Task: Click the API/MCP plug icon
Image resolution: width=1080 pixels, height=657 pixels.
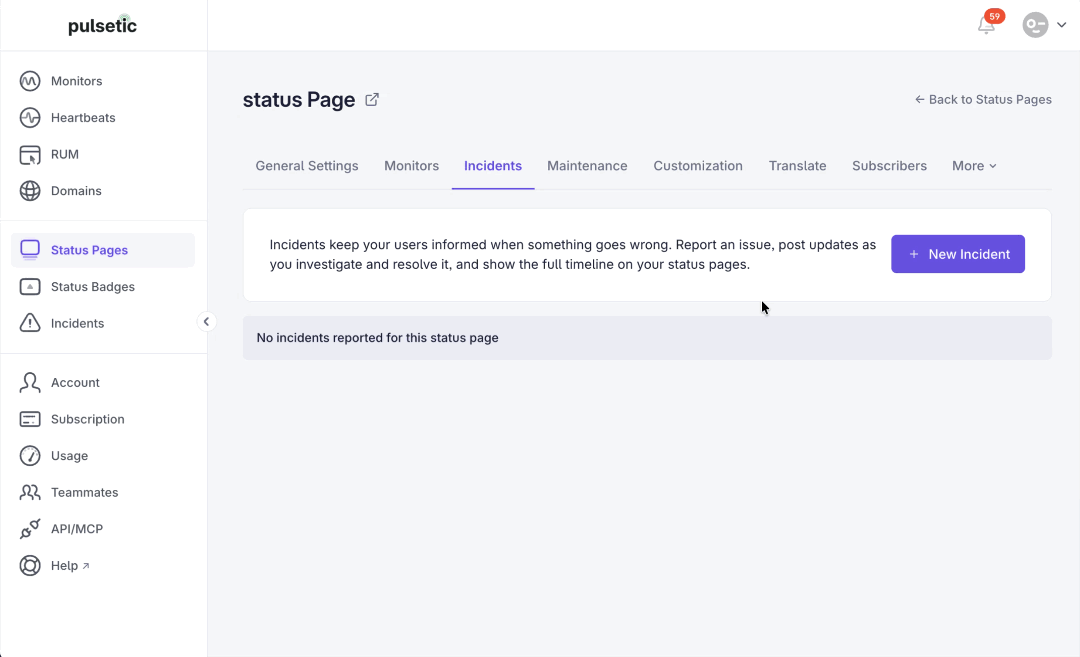Action: coord(30,529)
